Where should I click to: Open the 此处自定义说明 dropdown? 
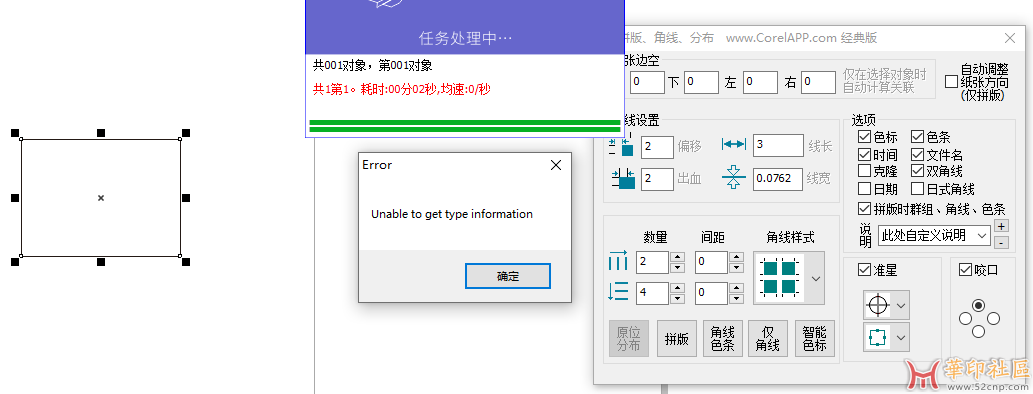(982, 235)
